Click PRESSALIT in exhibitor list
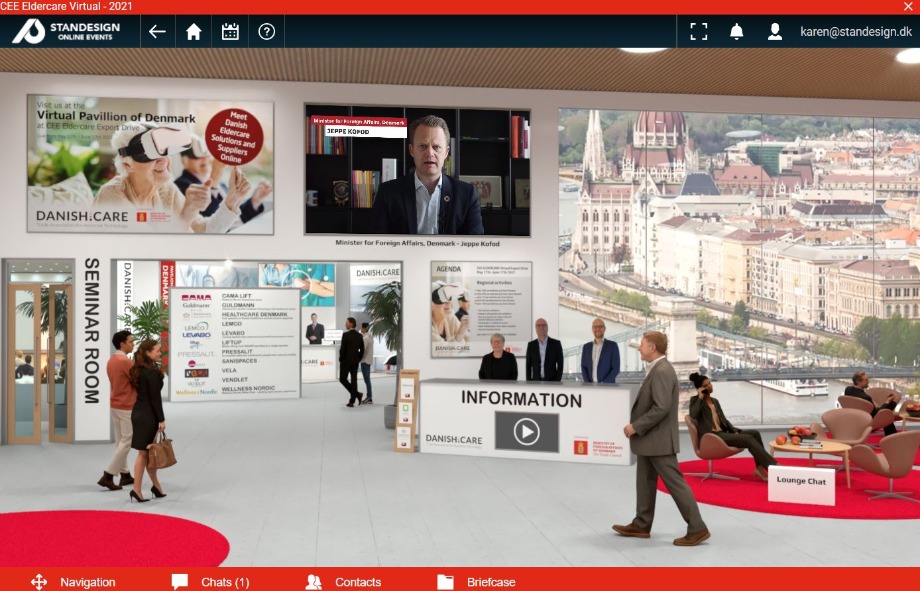The width and height of the screenshot is (920, 591). click(237, 352)
